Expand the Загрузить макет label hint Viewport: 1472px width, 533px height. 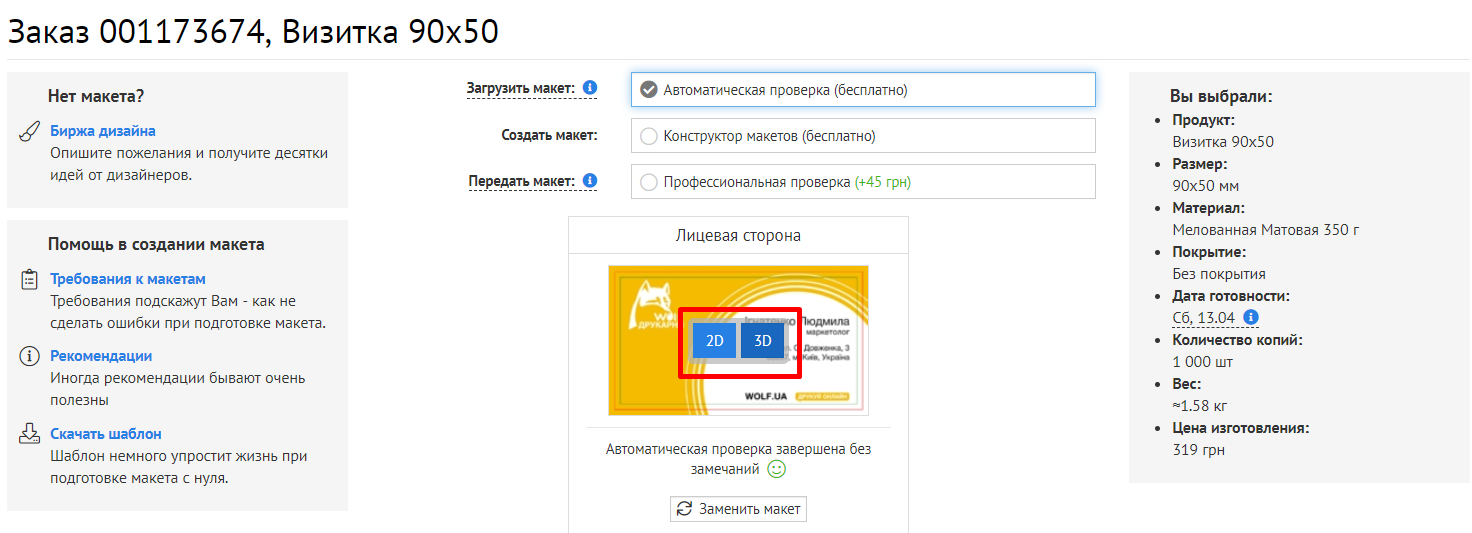tap(520, 89)
